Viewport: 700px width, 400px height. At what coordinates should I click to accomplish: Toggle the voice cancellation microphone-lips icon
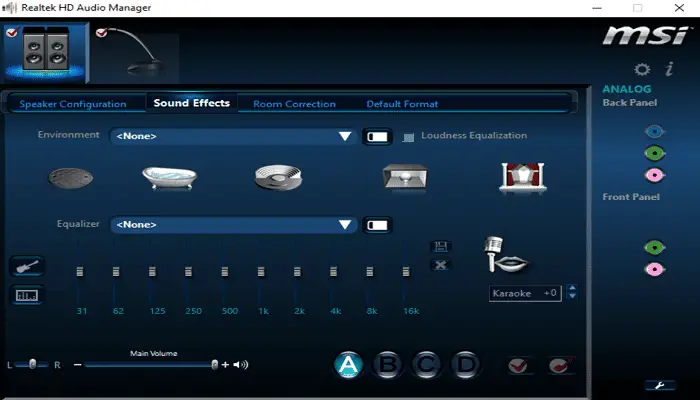(x=505, y=254)
